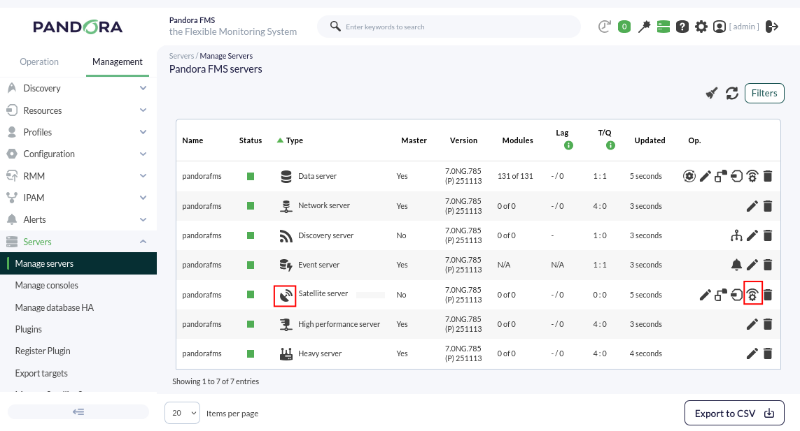
Task: Expand the Profiles menu section
Action: [x=79, y=132]
